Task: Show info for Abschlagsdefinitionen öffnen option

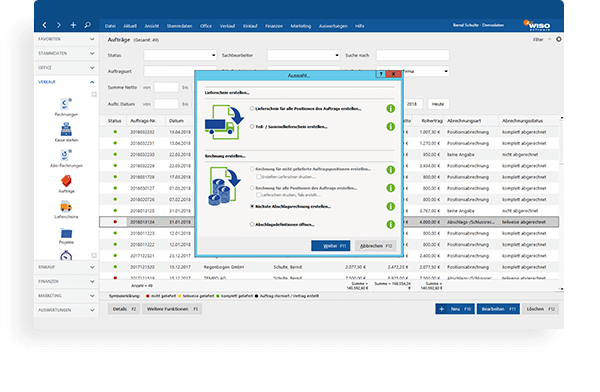Action: [390, 224]
